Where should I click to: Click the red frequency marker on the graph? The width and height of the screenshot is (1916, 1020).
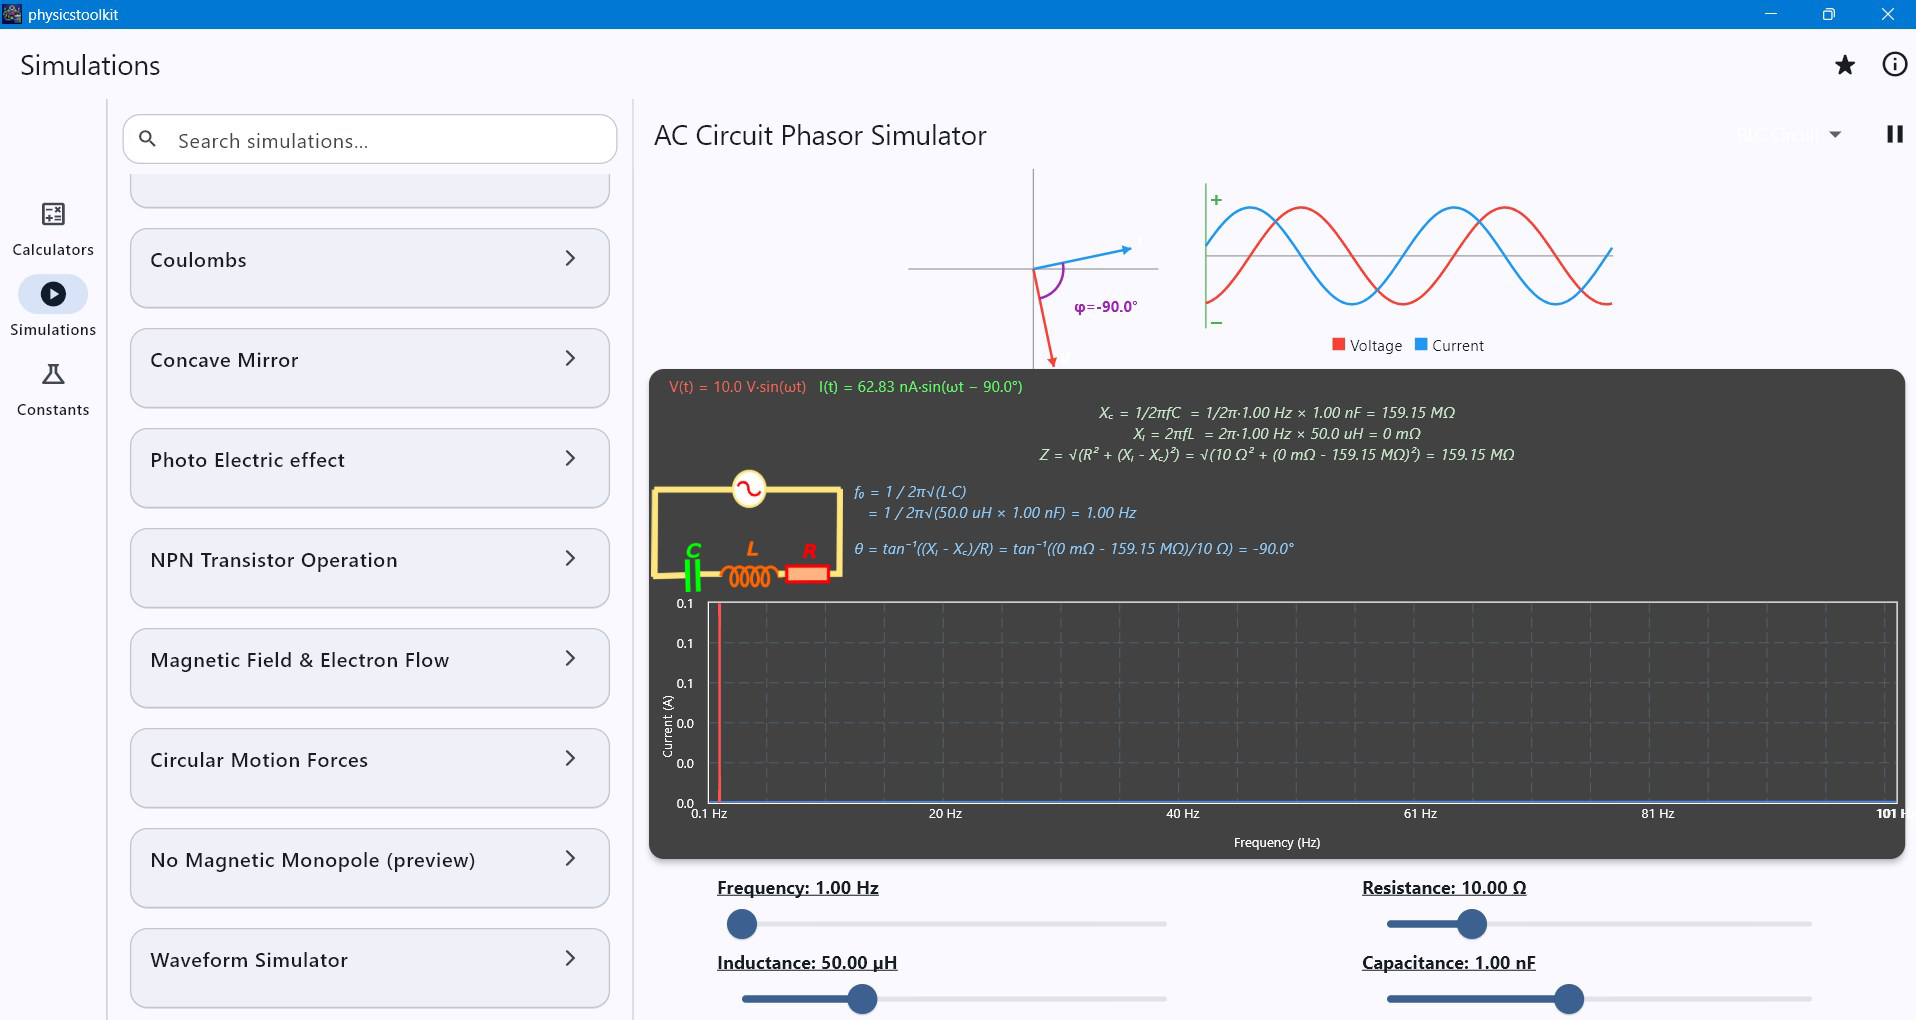pos(719,702)
